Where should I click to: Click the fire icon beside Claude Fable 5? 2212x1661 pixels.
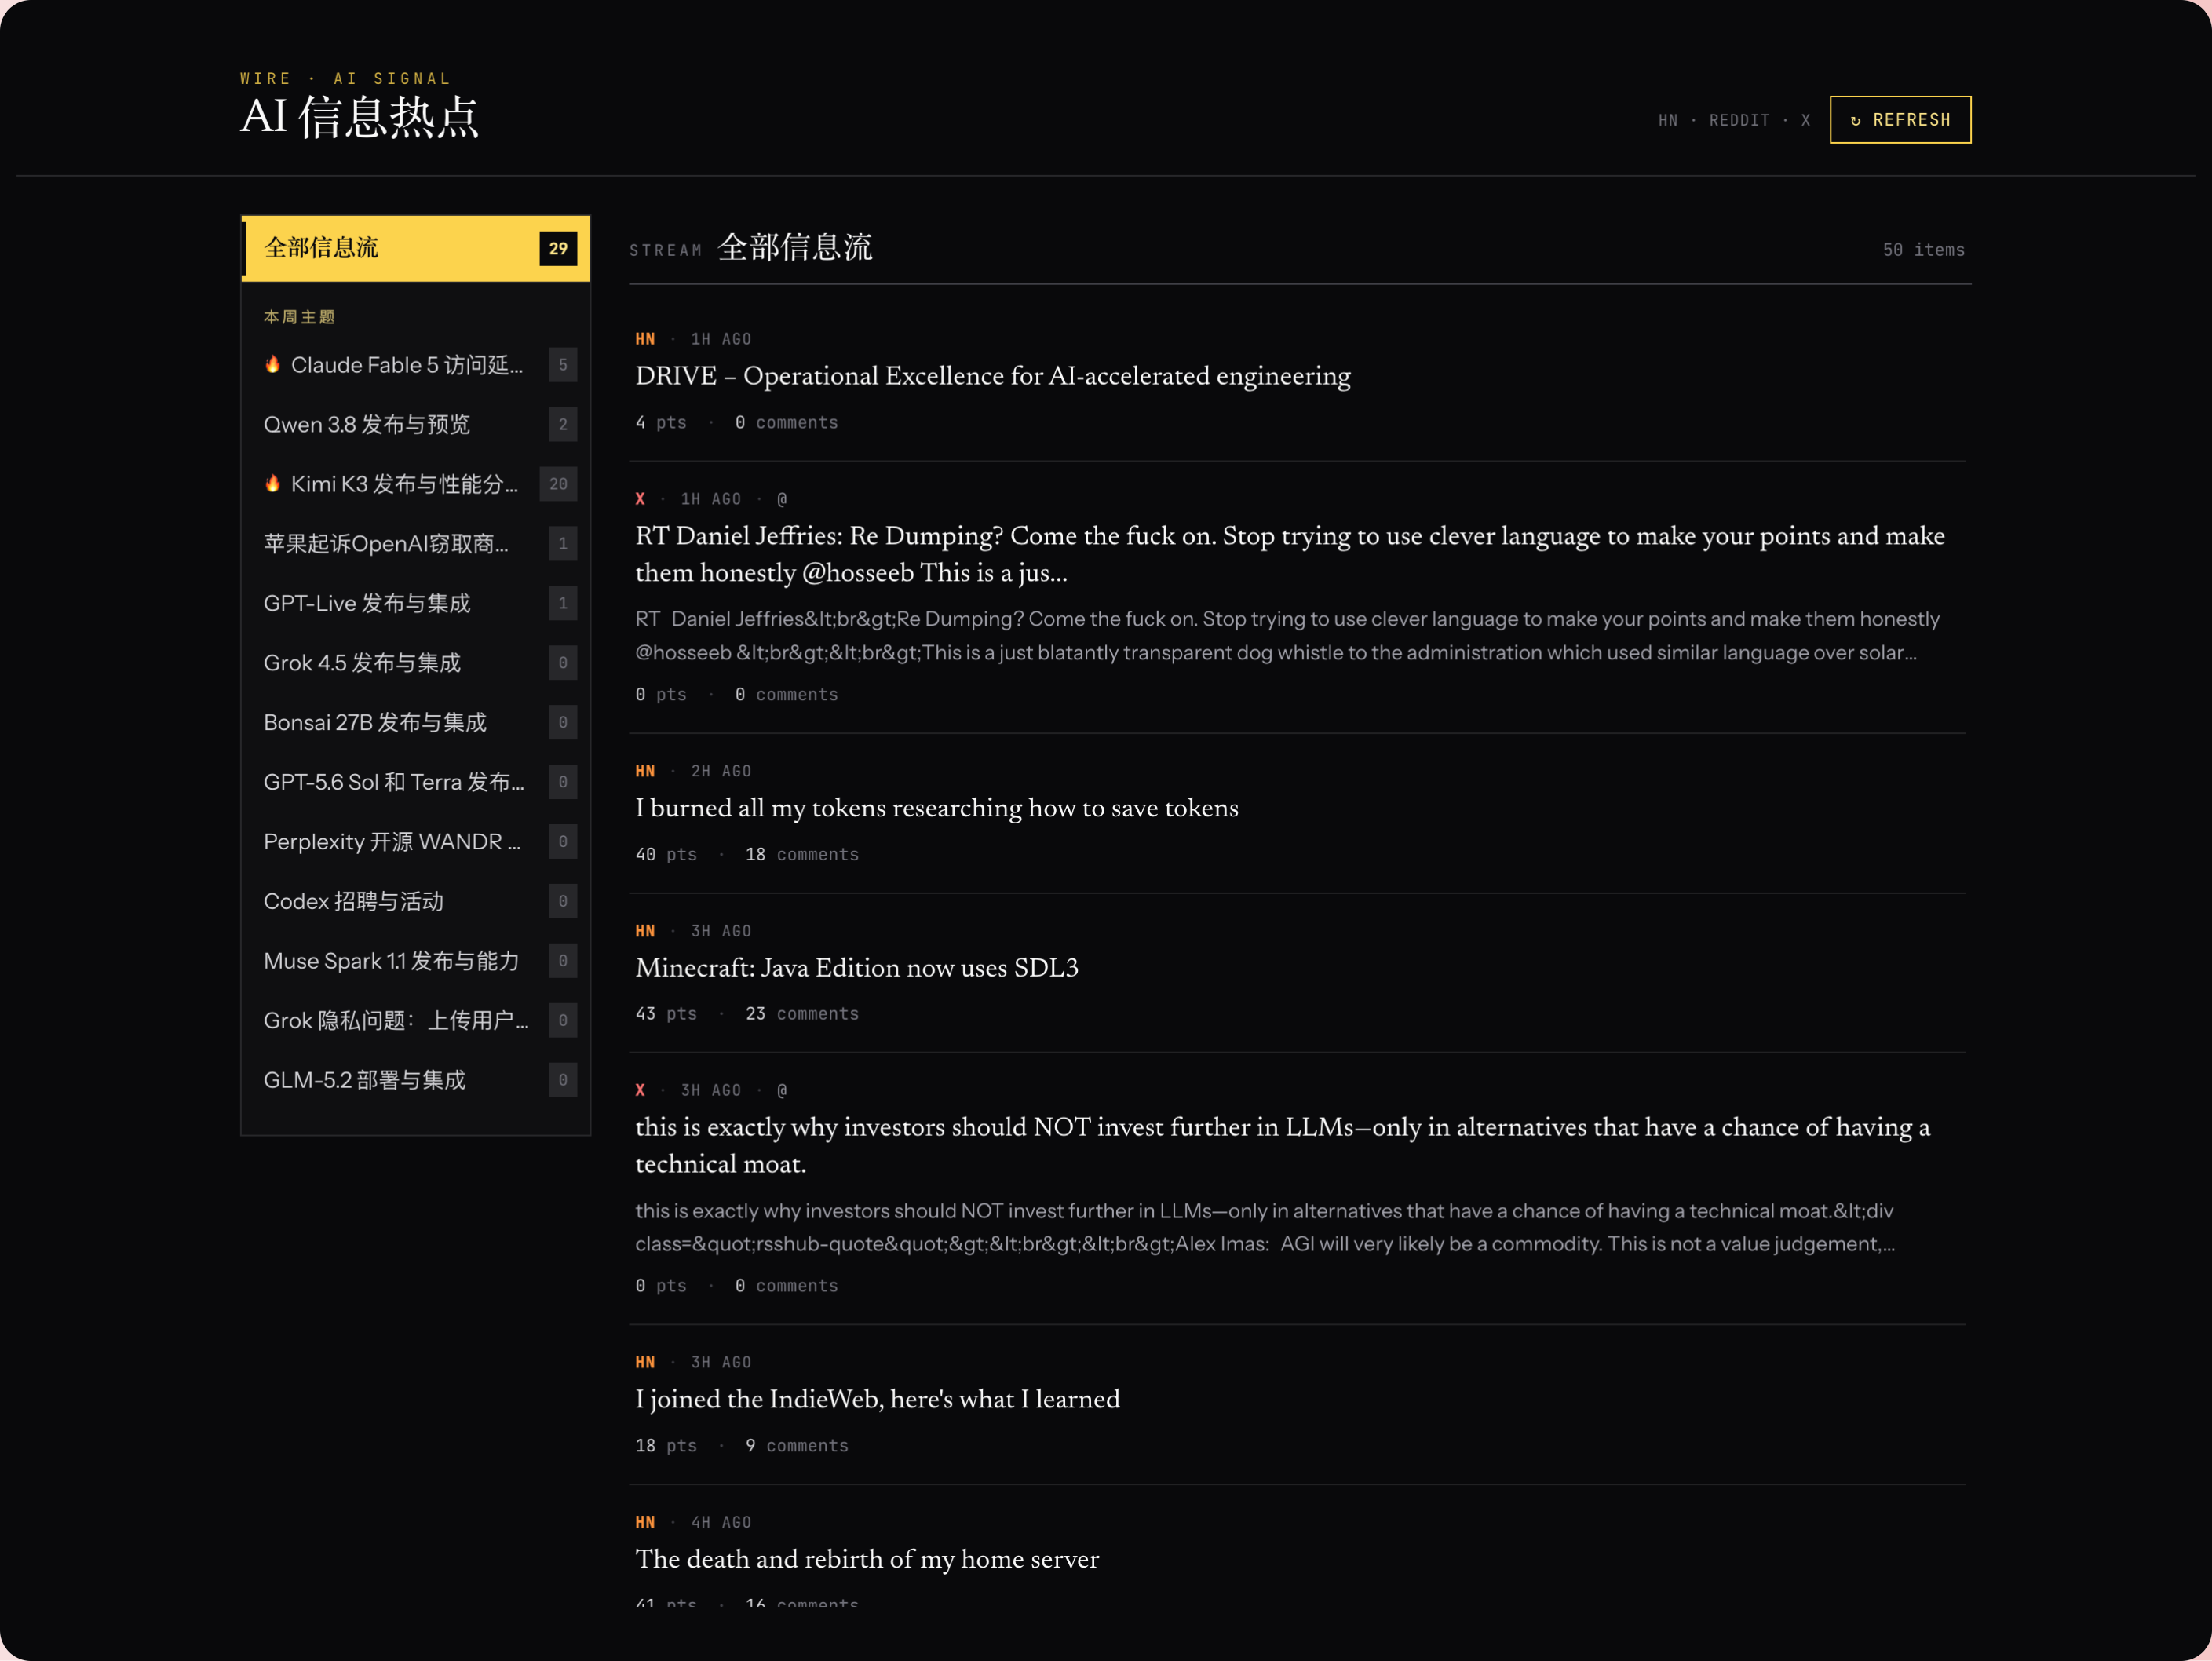pos(272,364)
